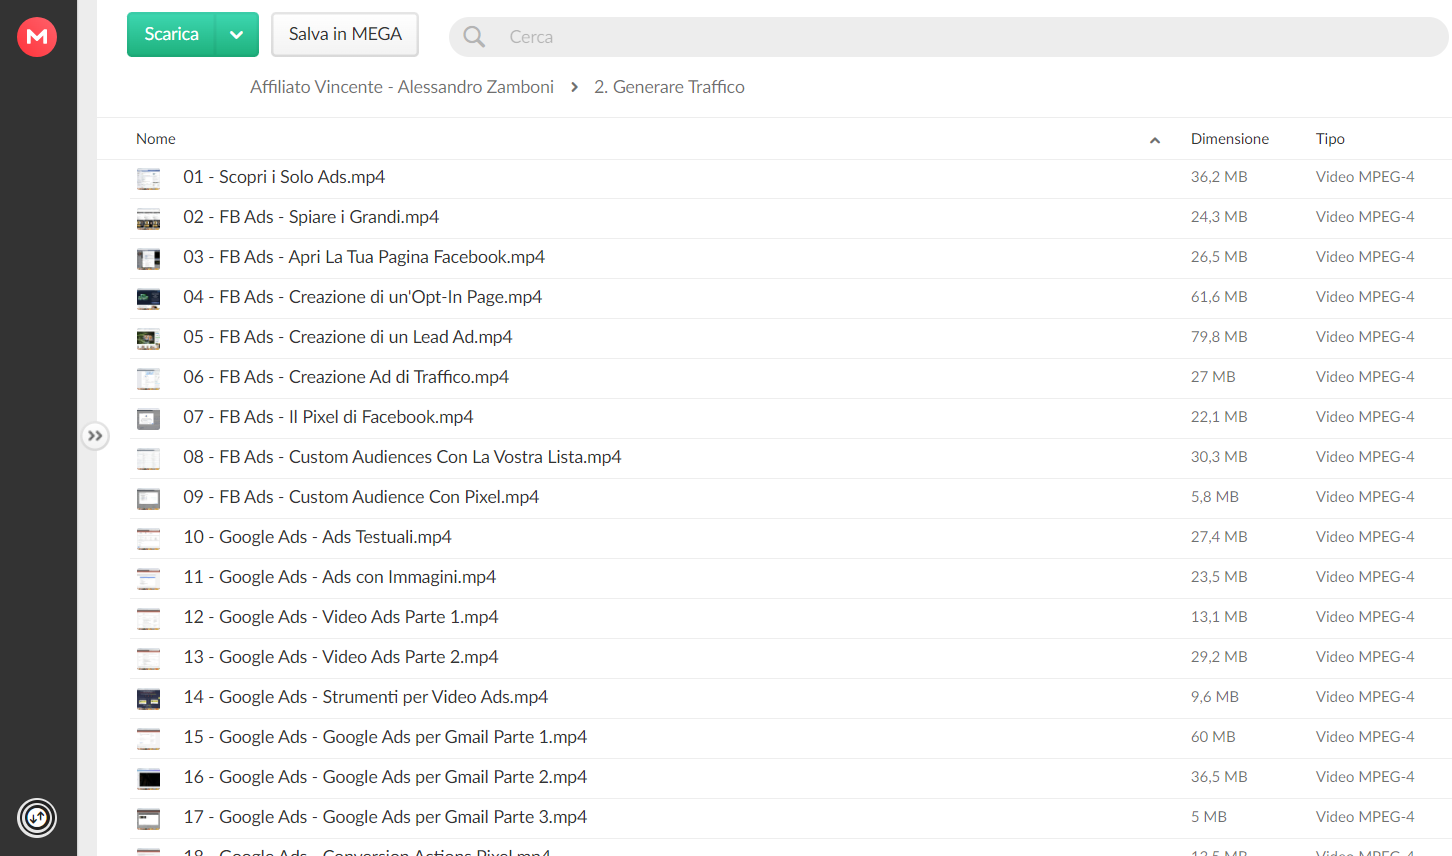
Task: Select file 15 - Google Ads per Gmail Parte 1.mp4
Action: (x=385, y=737)
